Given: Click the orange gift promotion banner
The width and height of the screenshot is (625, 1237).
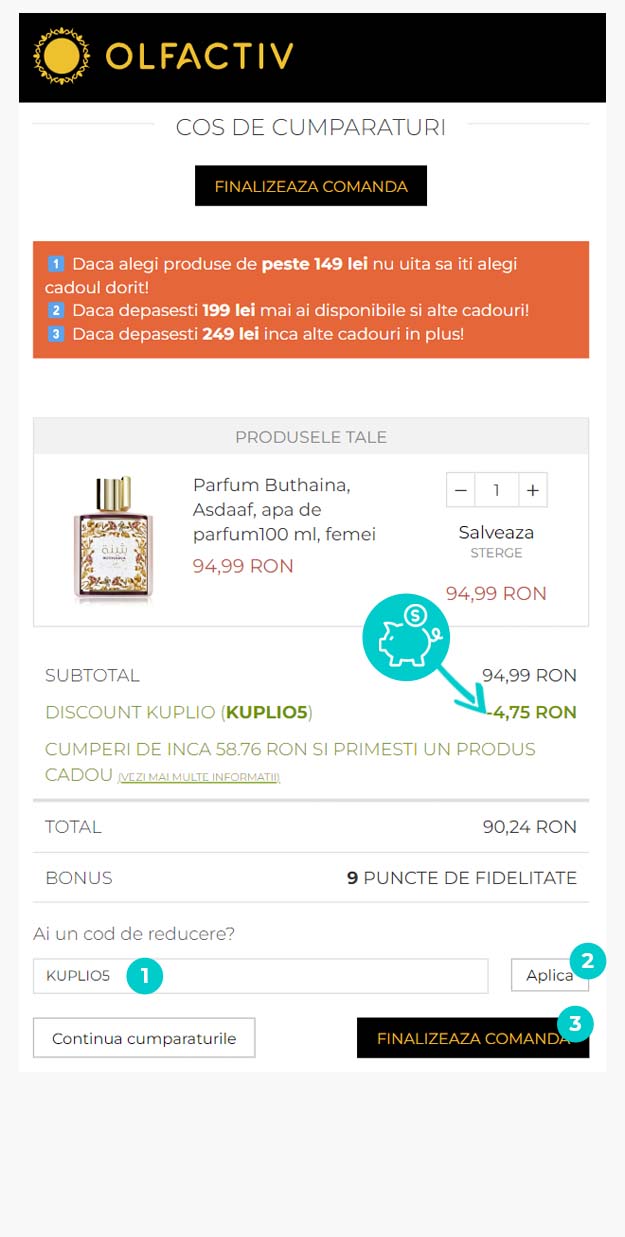Looking at the screenshot, I should click(x=311, y=299).
